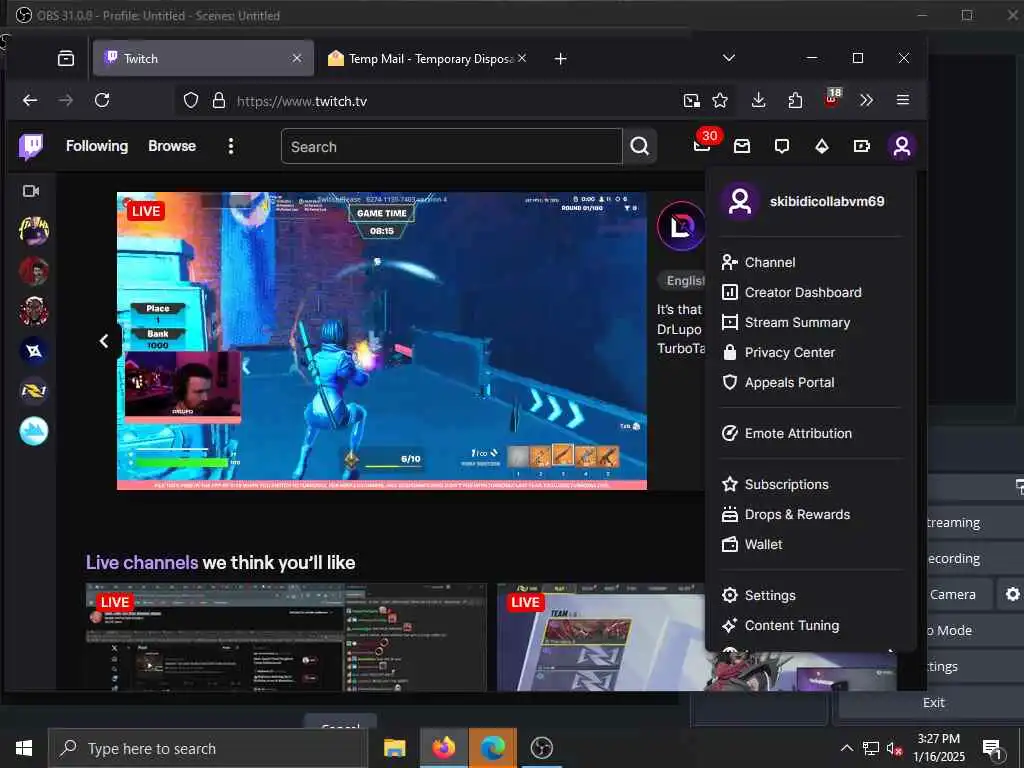This screenshot has width=1024, height=768.
Task: Click the Firefox View icon
Action: click(66, 59)
